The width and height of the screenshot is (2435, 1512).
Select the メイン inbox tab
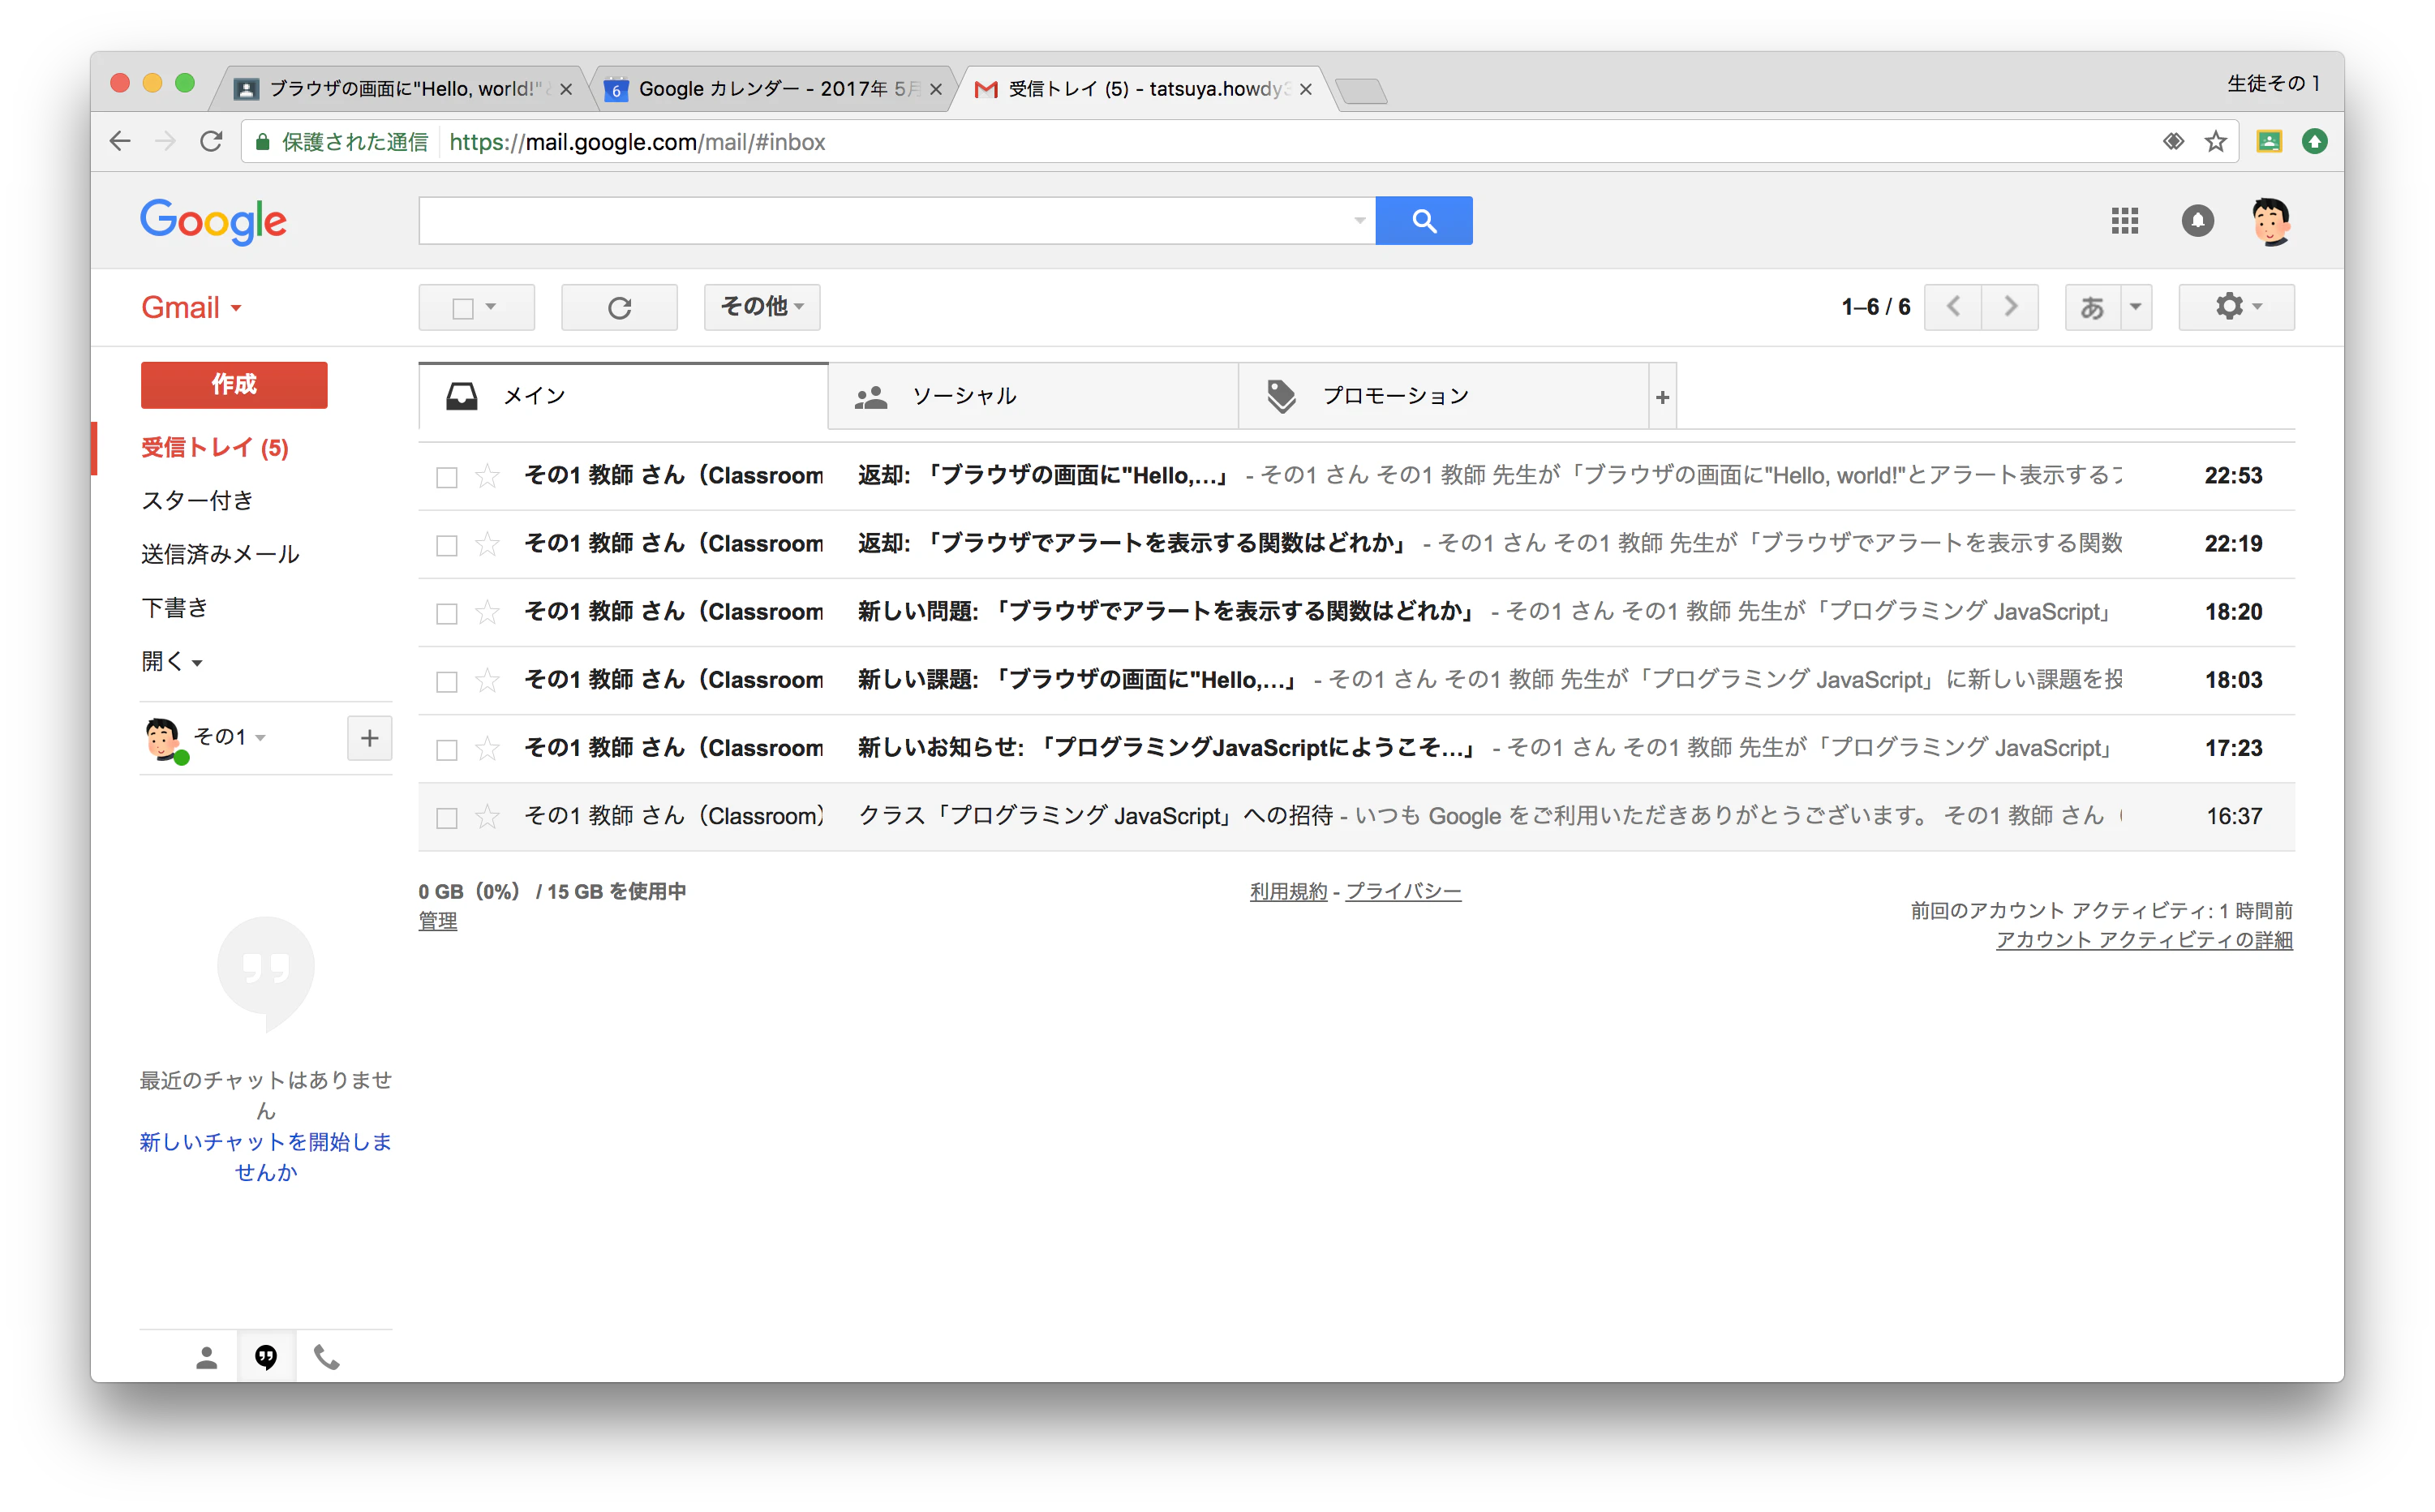(623, 397)
